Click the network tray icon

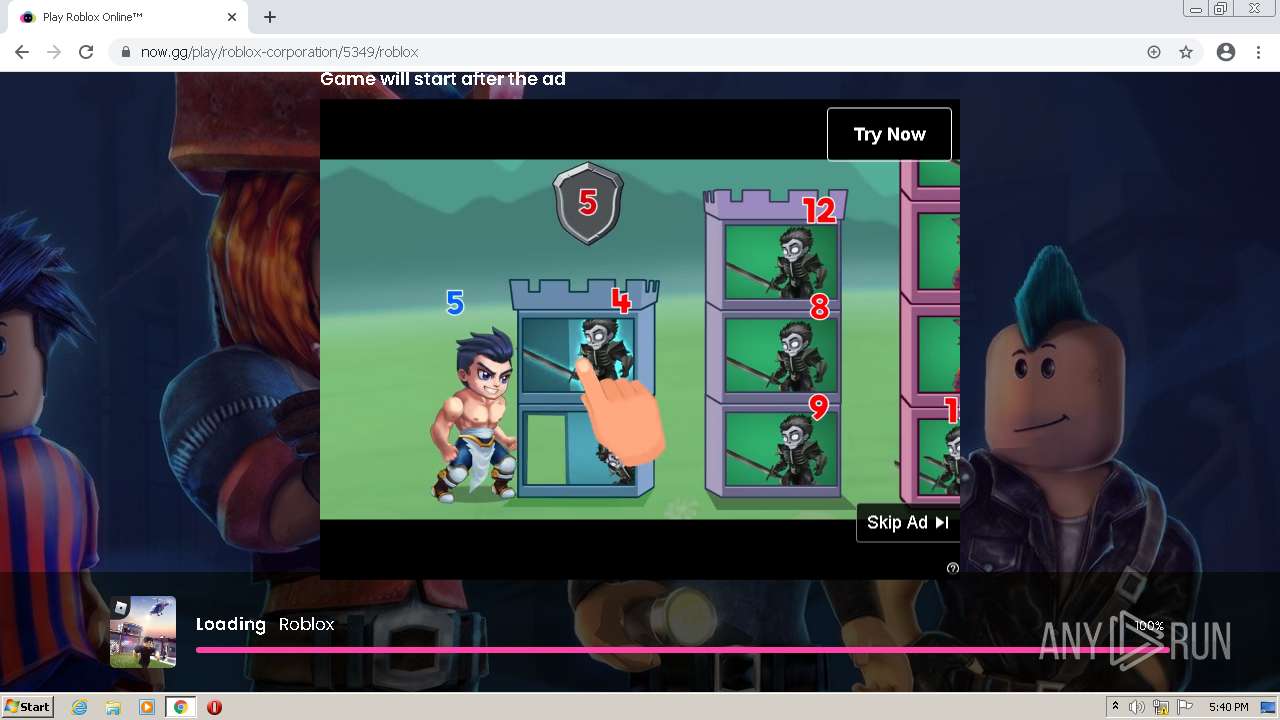point(1161,707)
